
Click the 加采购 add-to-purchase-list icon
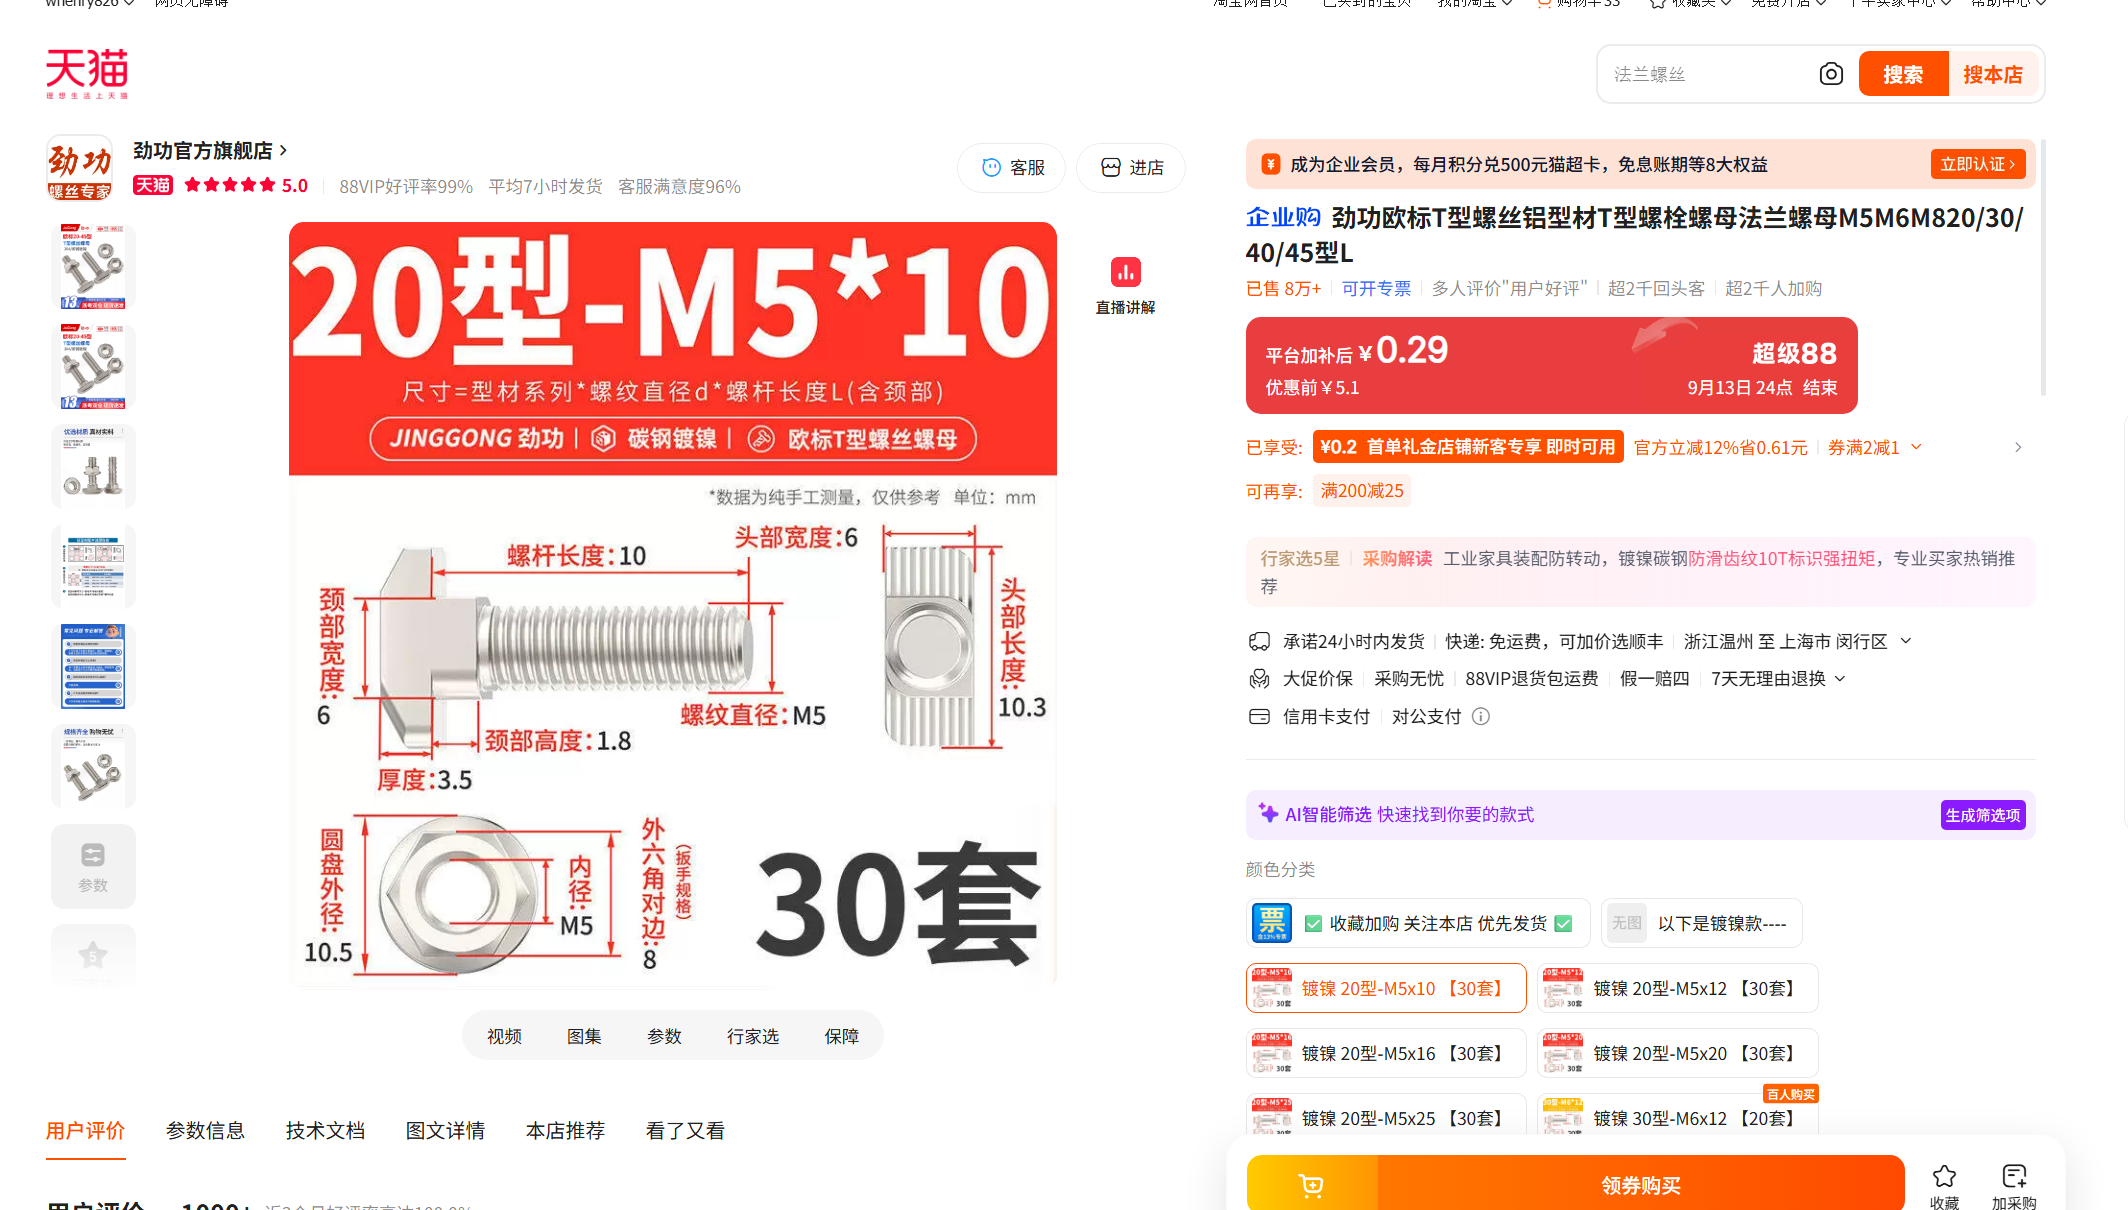2014,1176
